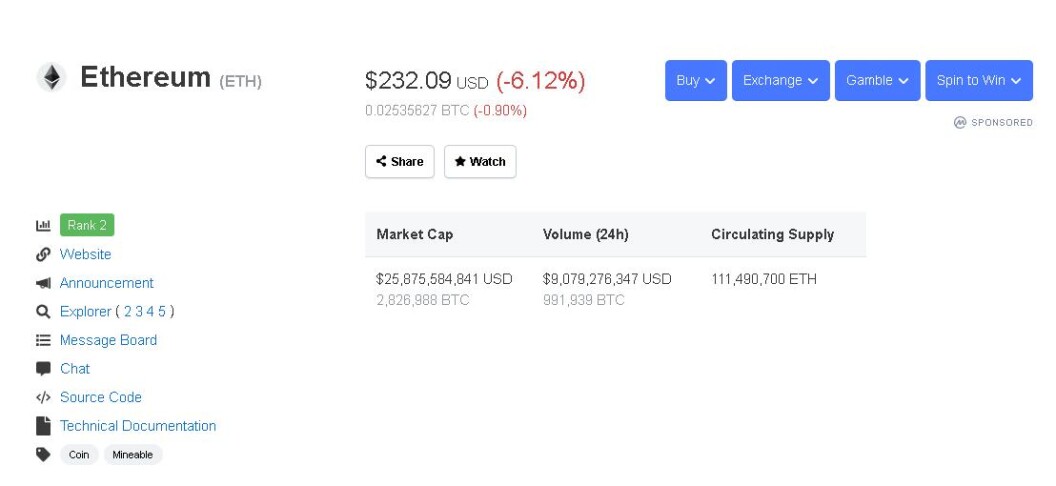Image resolution: width=1056 pixels, height=486 pixels.
Task: Click the document icon beside Technical Documentation
Action: (x=43, y=426)
